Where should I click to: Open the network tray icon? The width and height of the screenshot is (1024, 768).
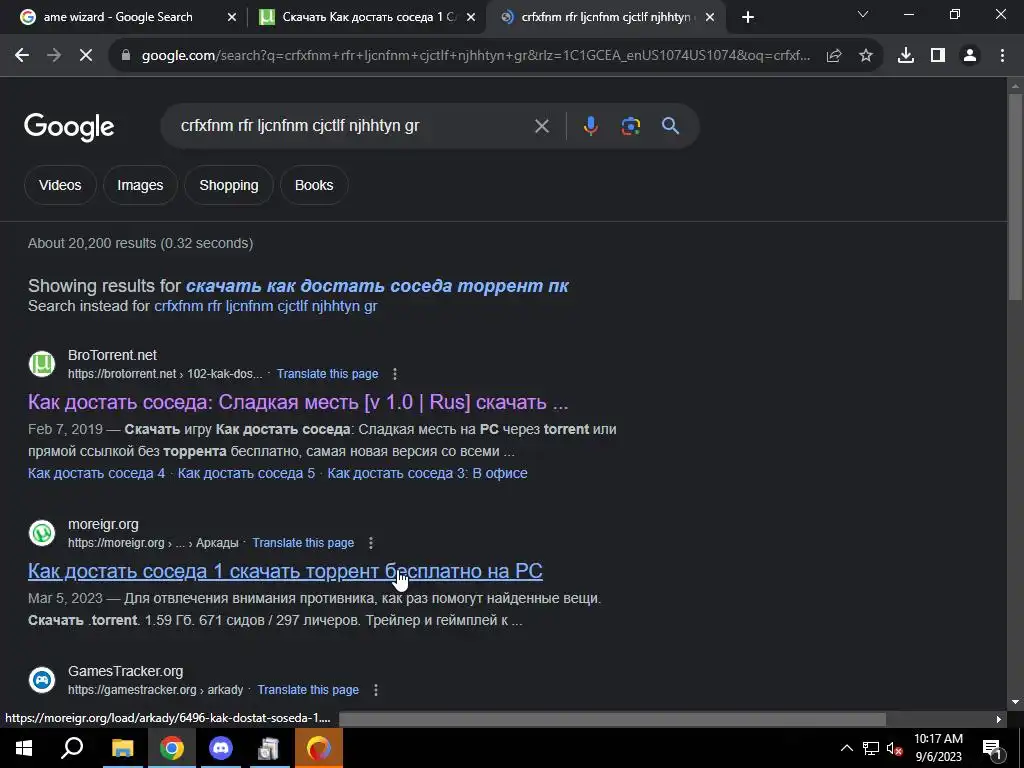coord(871,748)
